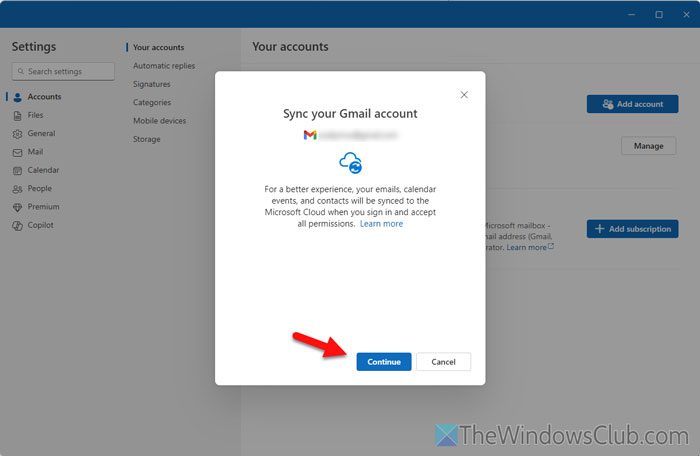This screenshot has width=700, height=456.
Task: Open the Automatic replies section
Action: click(164, 66)
